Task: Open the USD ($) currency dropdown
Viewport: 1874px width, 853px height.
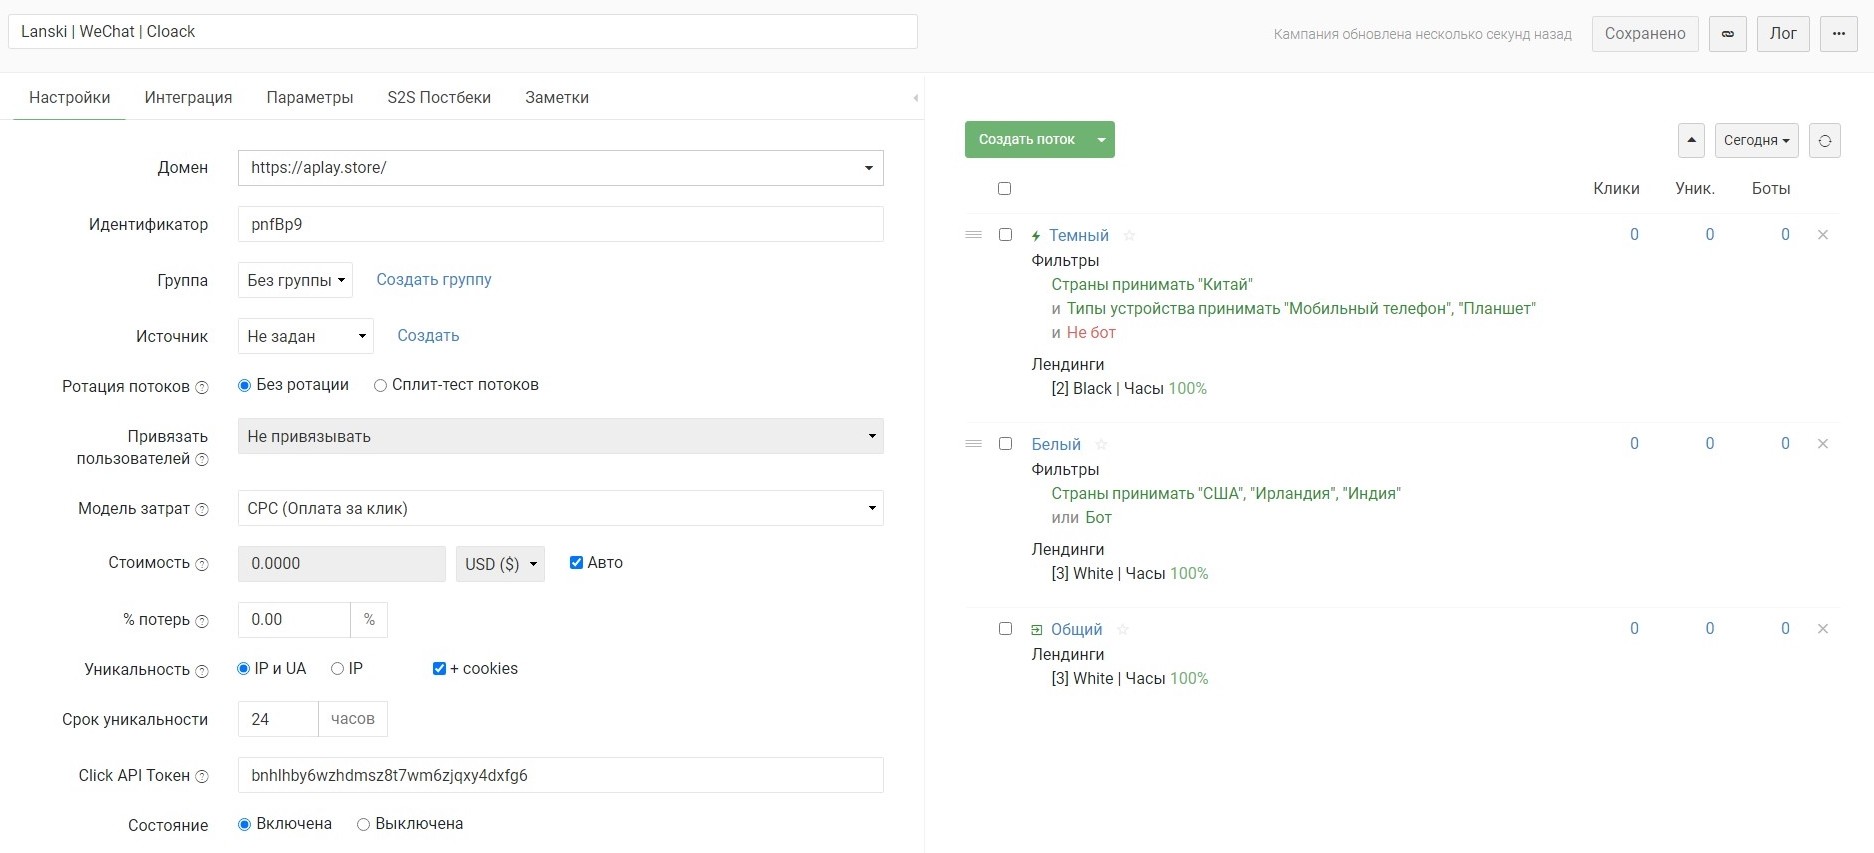Action: pos(500,564)
